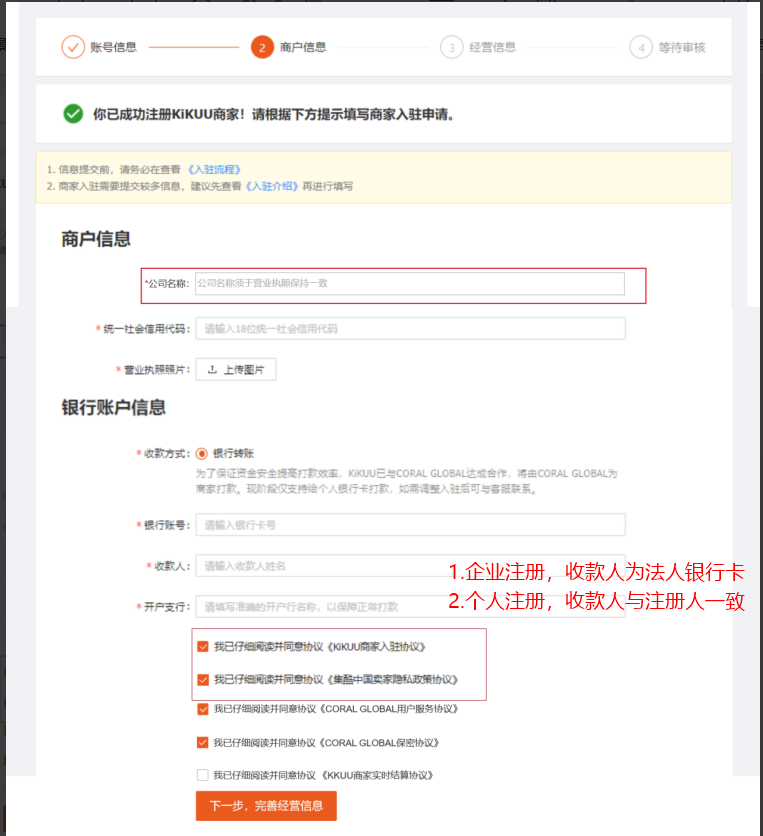Image resolution: width=763 pixels, height=836 pixels.
Task: Open the 经营信息 step label
Action: (492, 47)
